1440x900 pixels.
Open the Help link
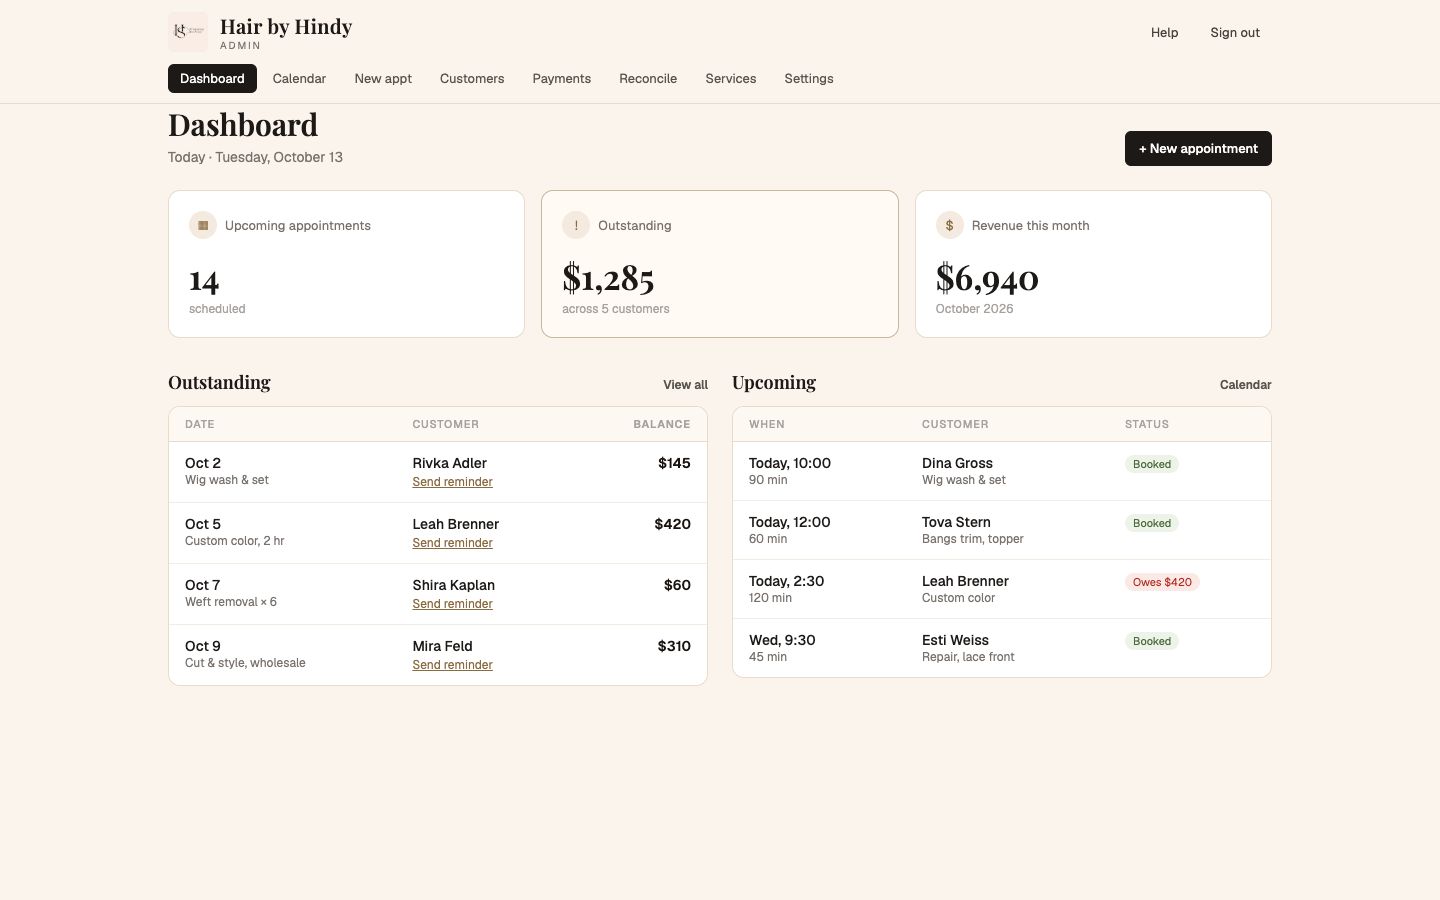point(1164,32)
